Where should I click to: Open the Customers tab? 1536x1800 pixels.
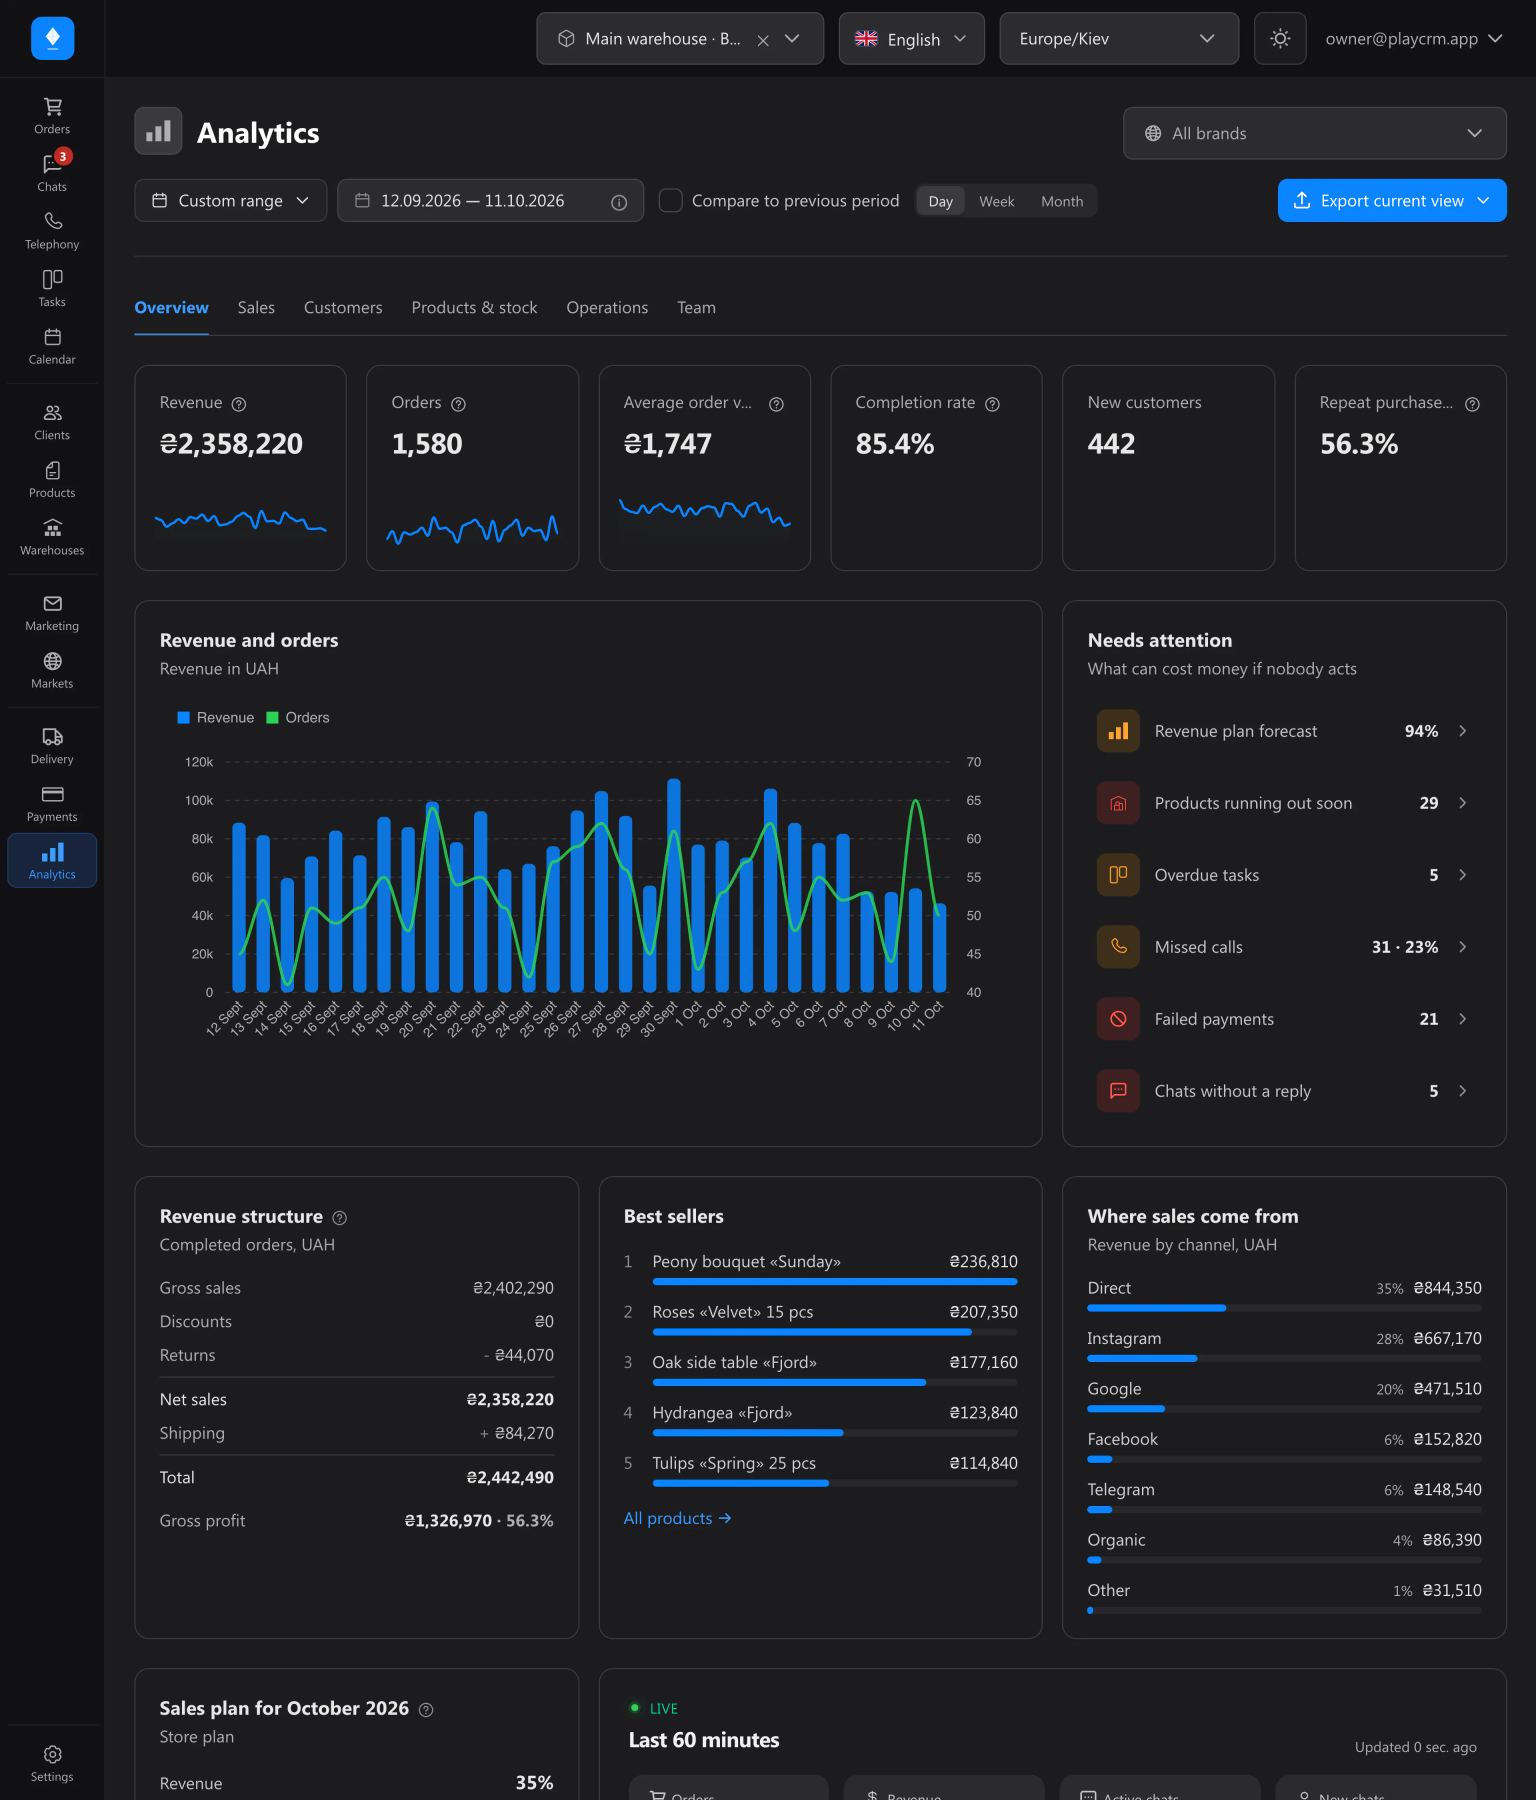[343, 308]
